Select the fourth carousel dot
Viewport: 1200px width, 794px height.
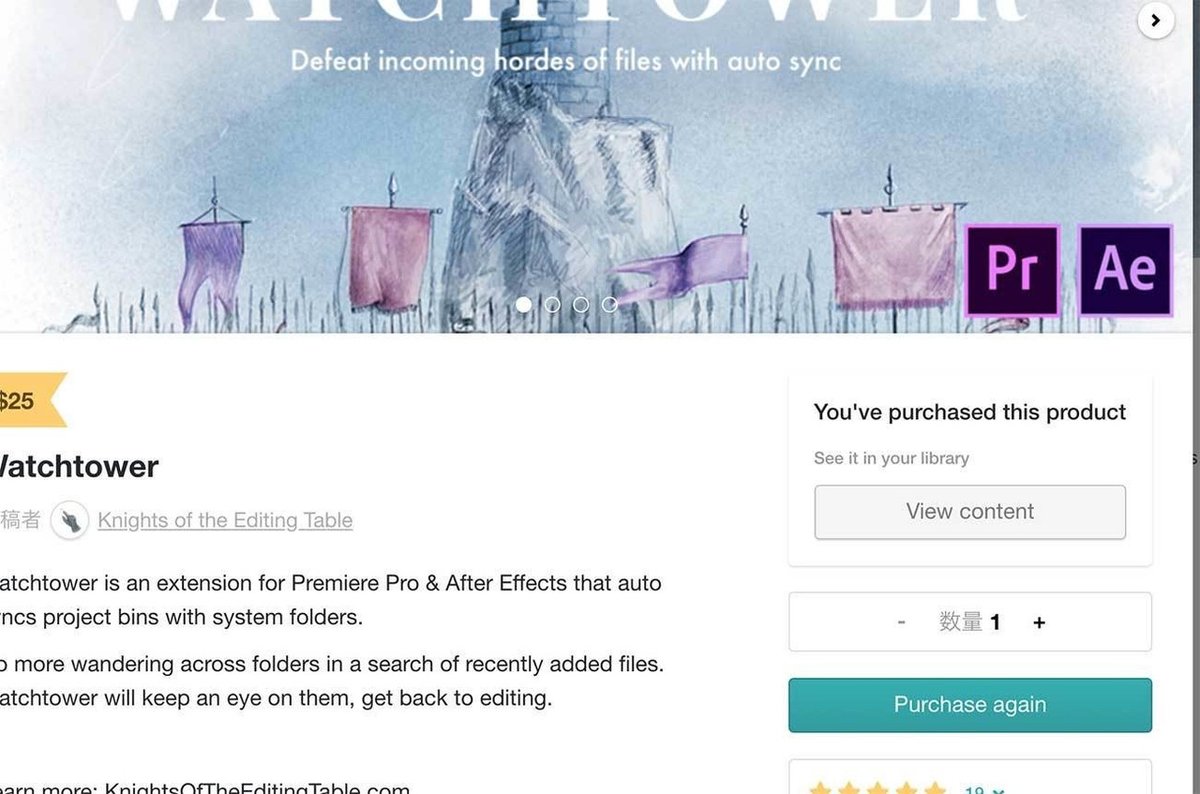pos(609,304)
